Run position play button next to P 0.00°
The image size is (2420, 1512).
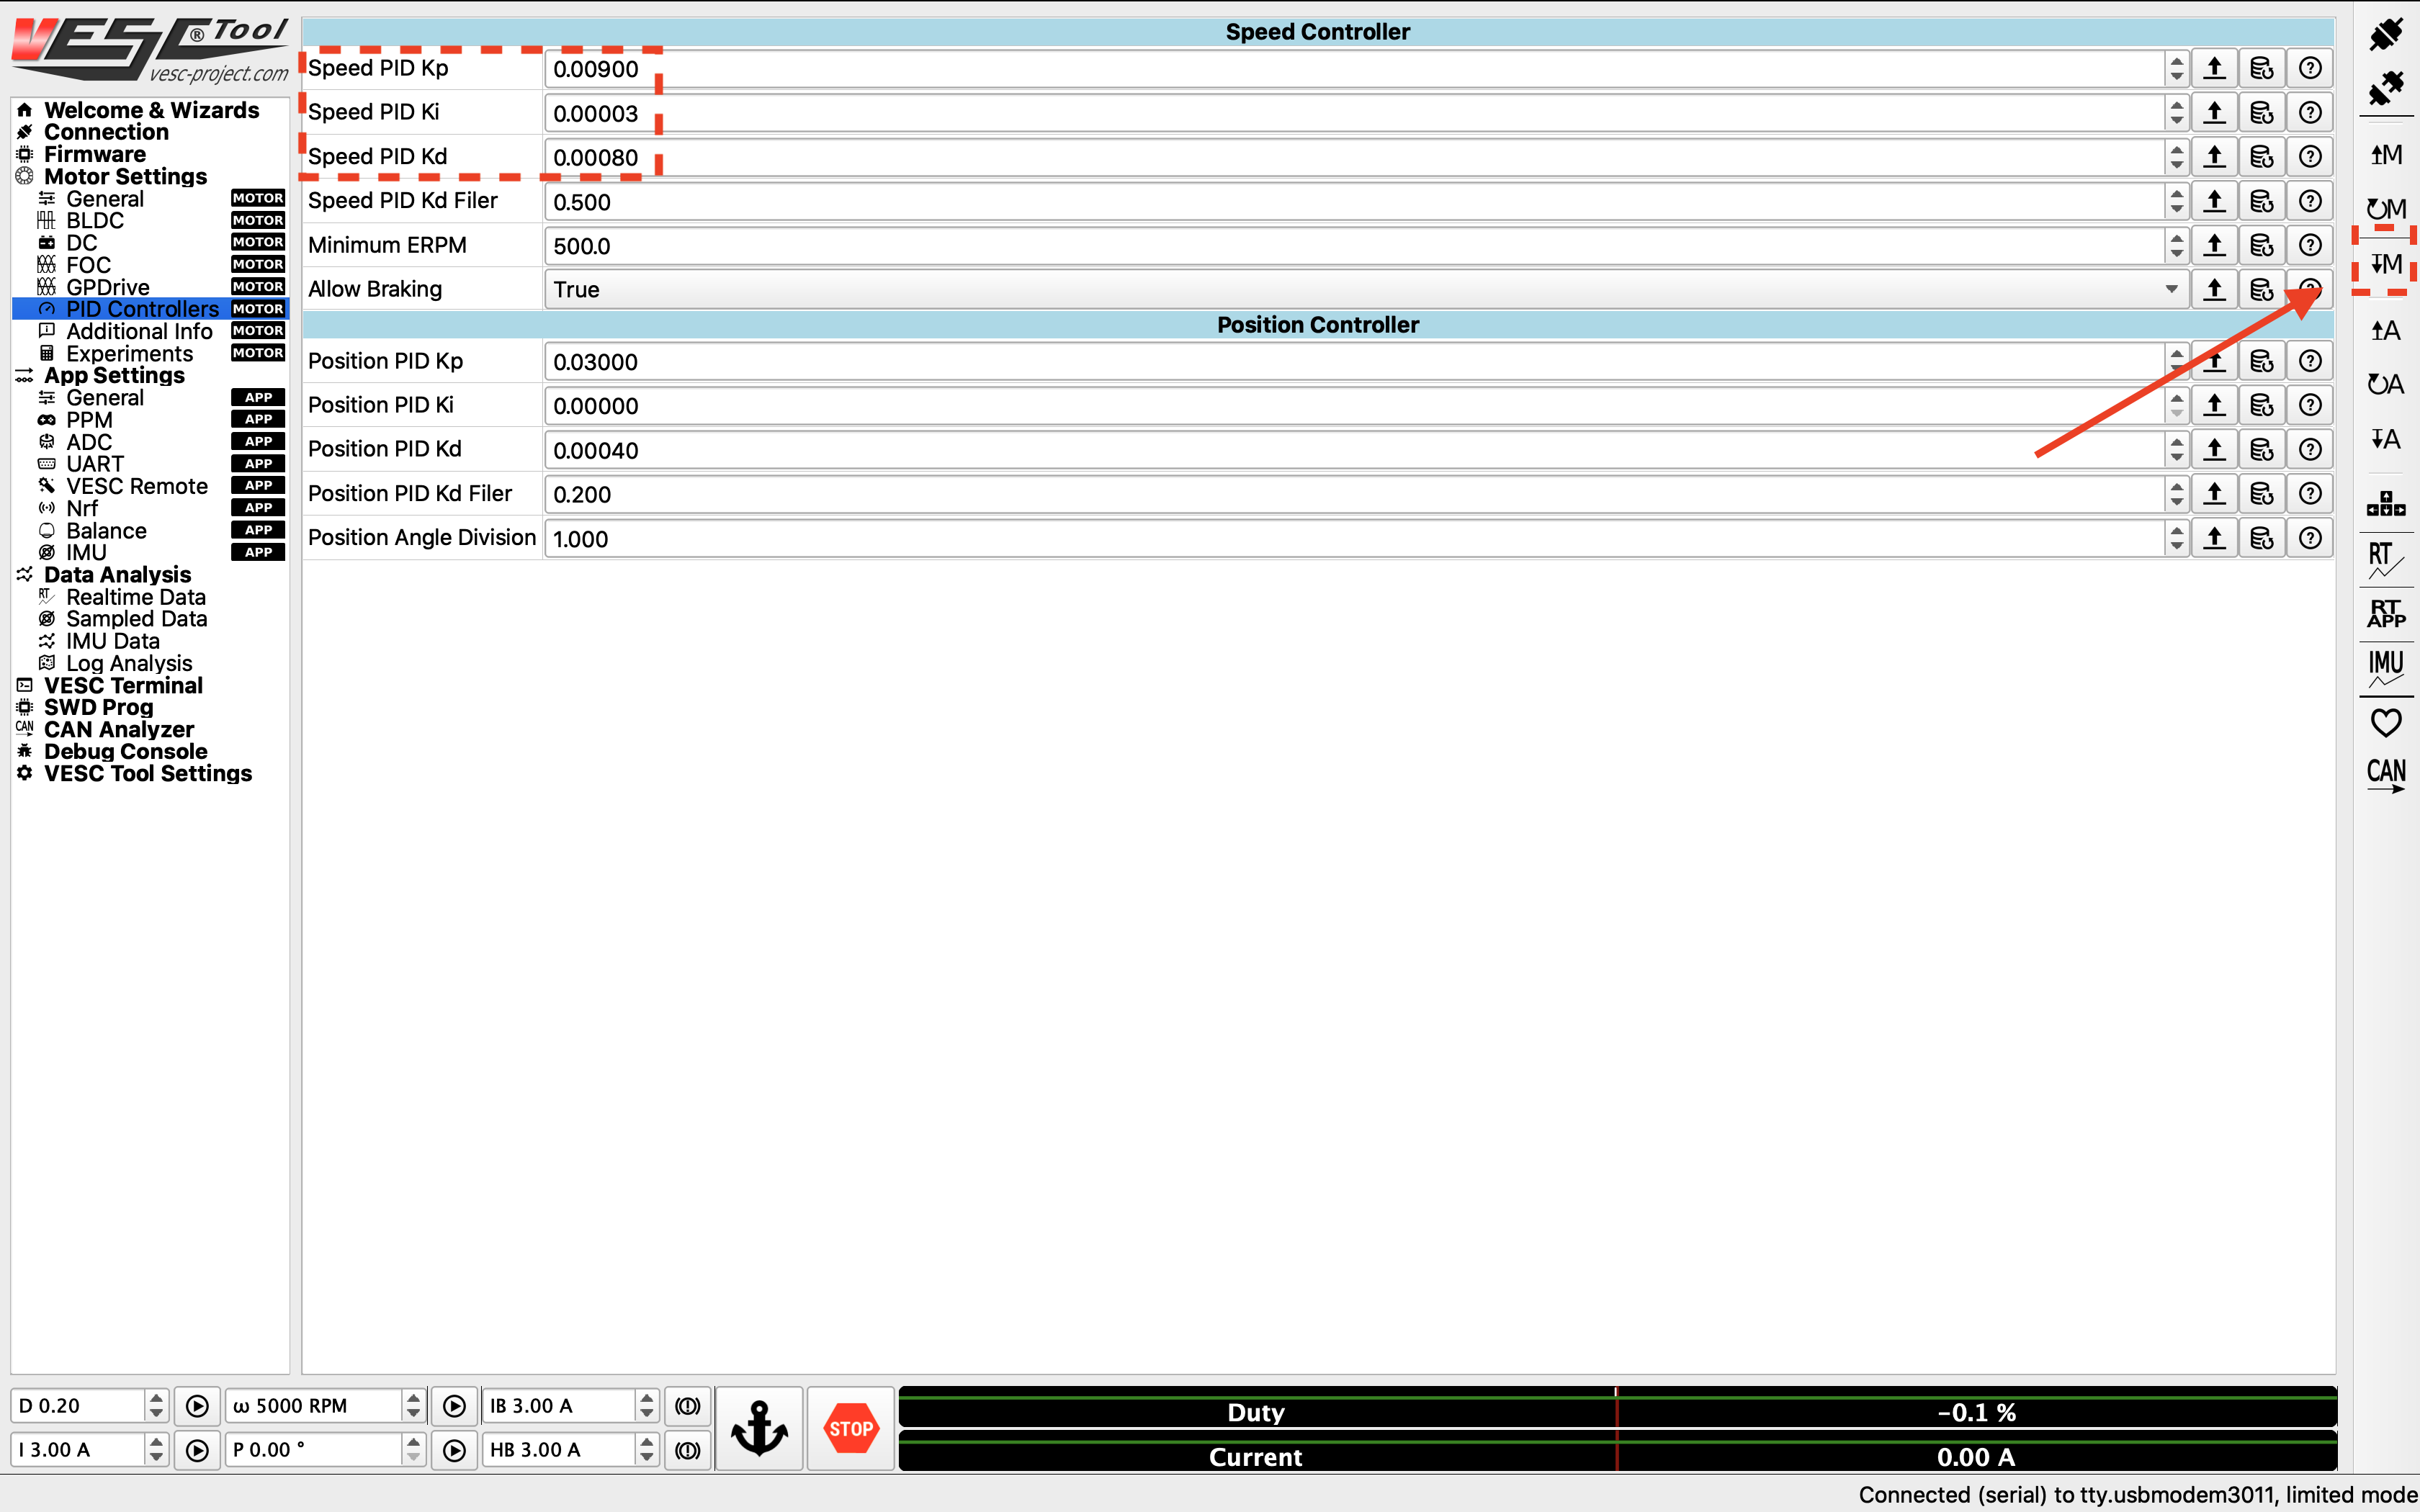click(454, 1450)
